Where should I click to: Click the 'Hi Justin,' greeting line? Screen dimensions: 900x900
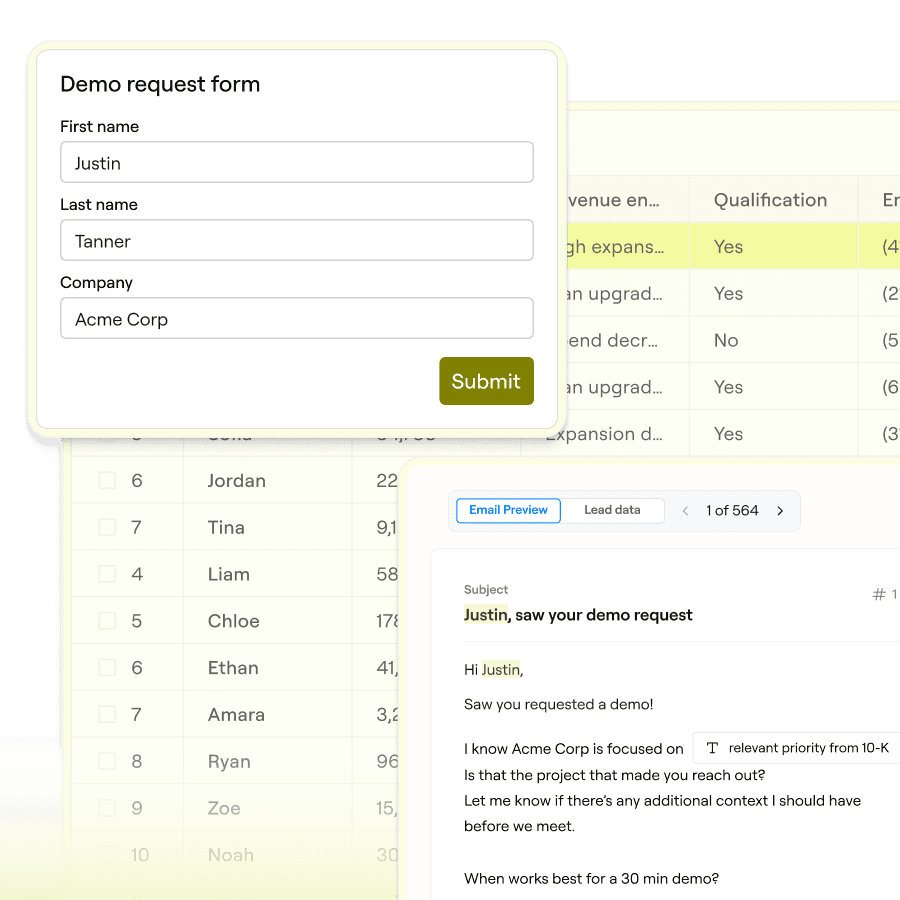point(494,669)
